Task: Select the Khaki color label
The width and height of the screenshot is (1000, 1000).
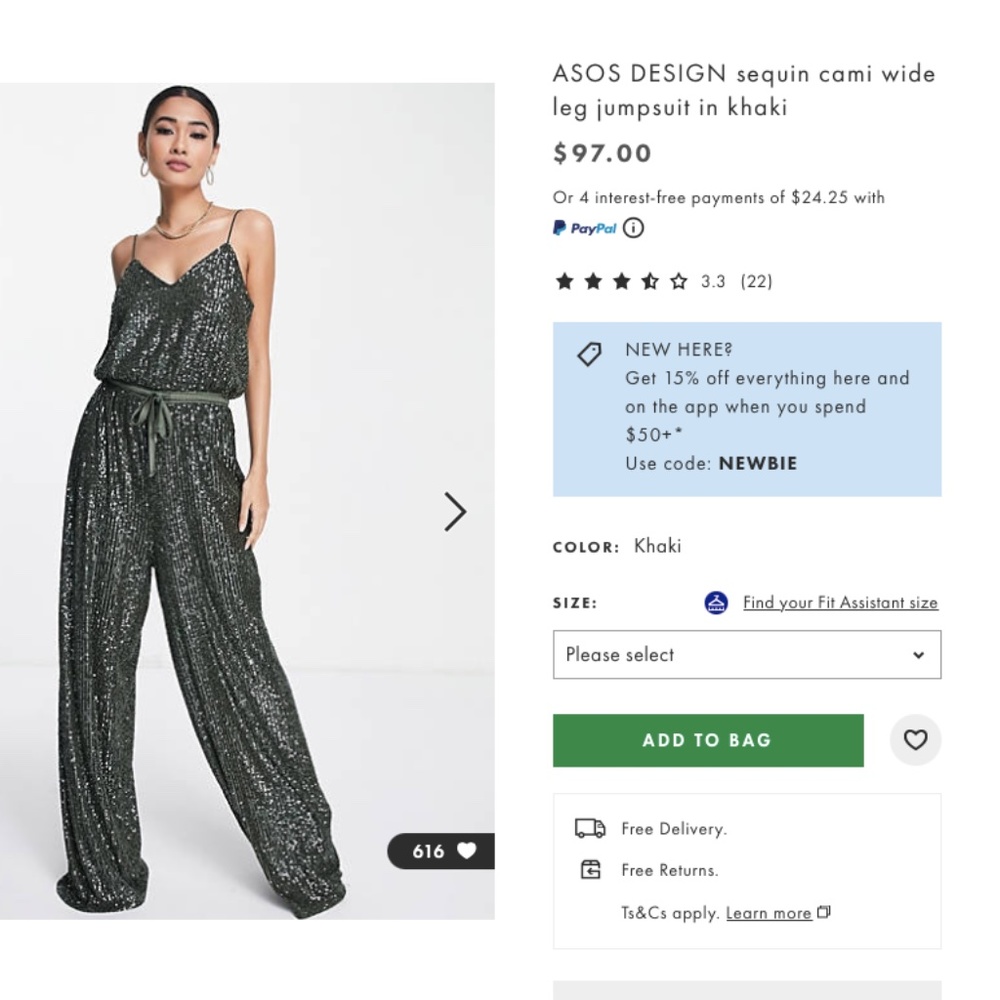Action: pyautogui.click(x=657, y=546)
